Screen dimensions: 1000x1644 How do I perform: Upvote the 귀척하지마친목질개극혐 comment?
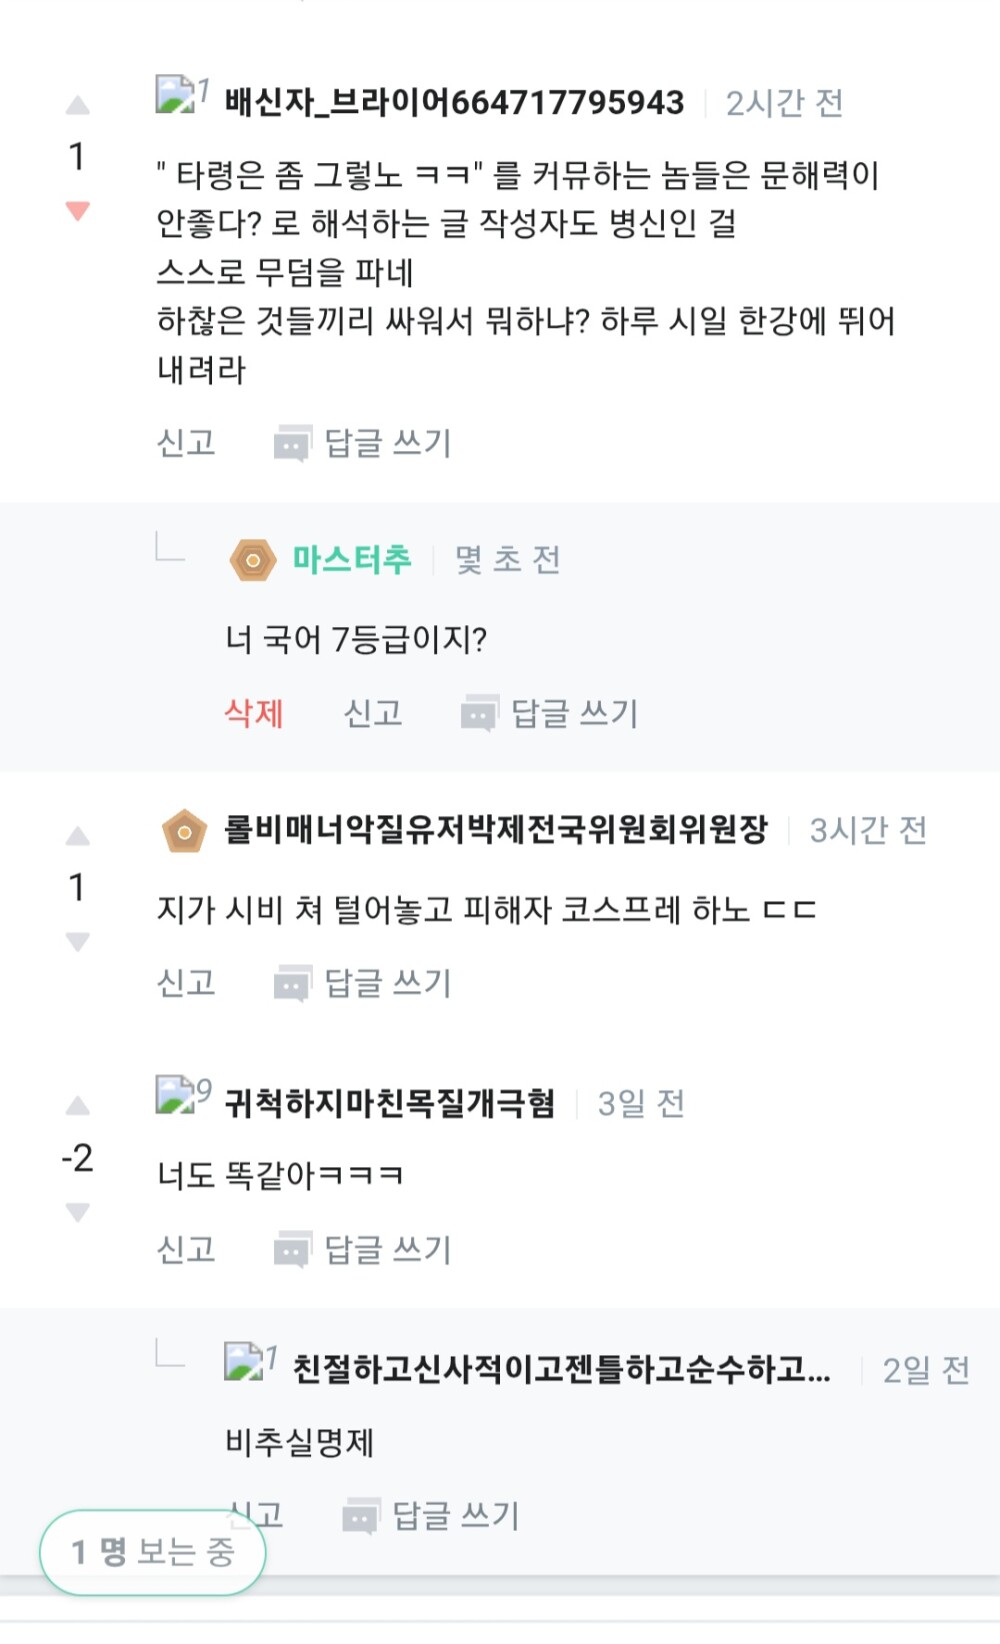77,1105
